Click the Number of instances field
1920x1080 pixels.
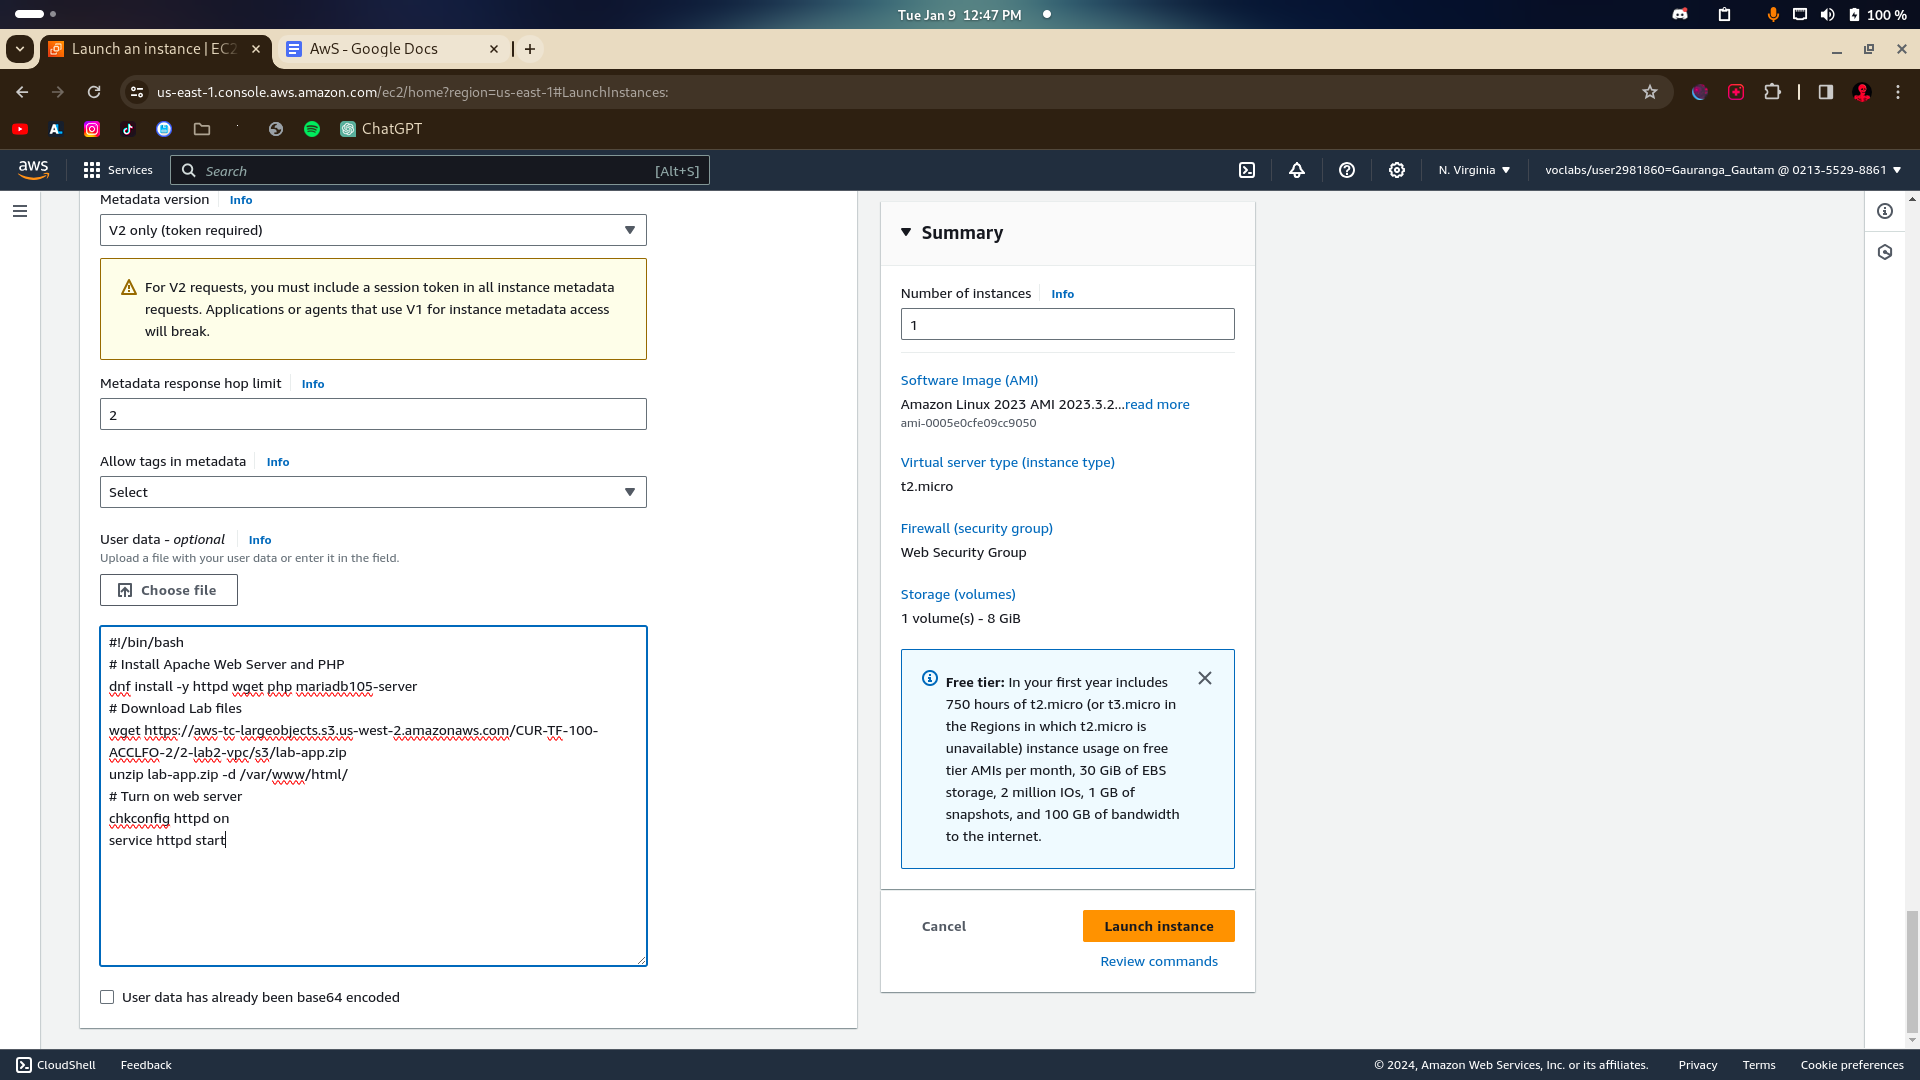coord(1067,324)
